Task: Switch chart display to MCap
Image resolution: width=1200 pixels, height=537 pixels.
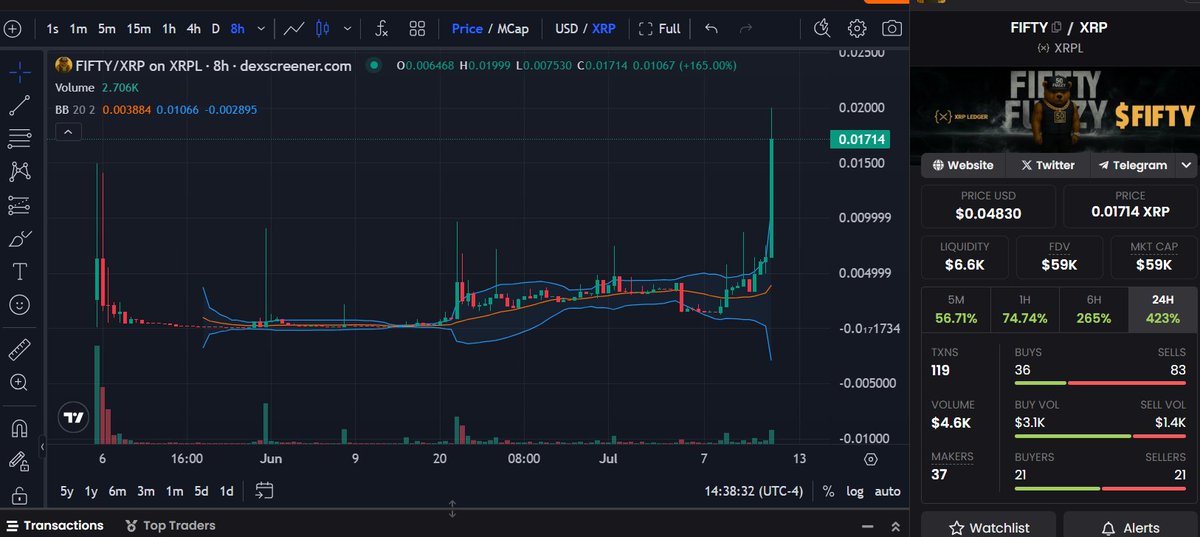Action: point(513,29)
